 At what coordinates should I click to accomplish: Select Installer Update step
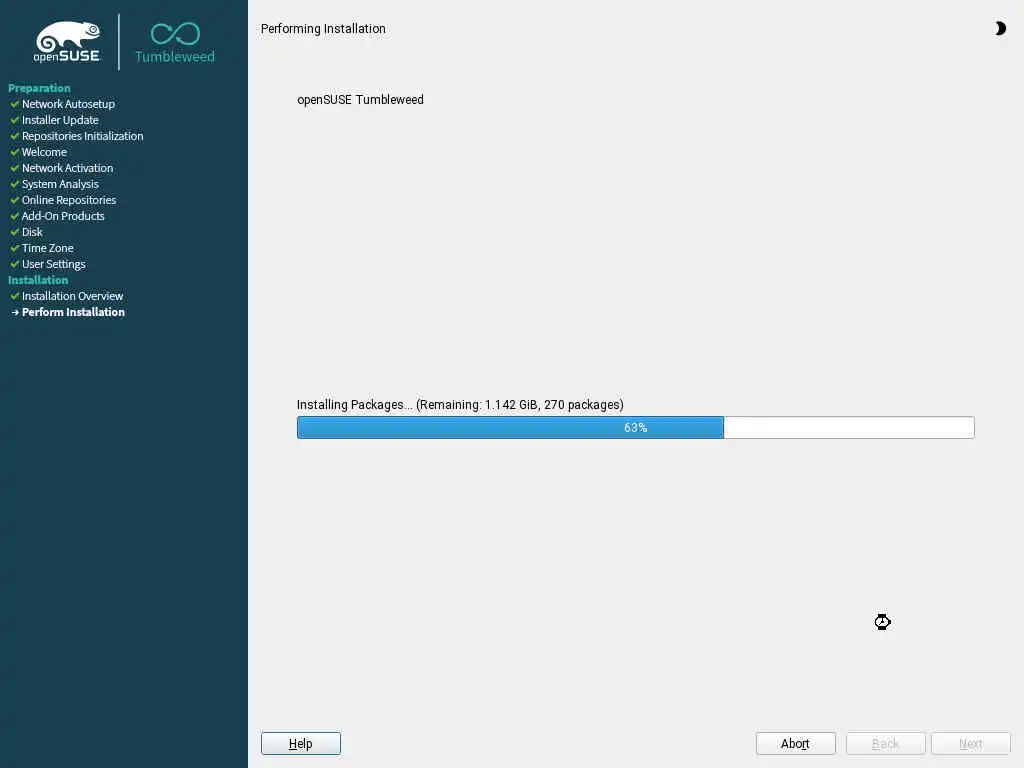(60, 120)
